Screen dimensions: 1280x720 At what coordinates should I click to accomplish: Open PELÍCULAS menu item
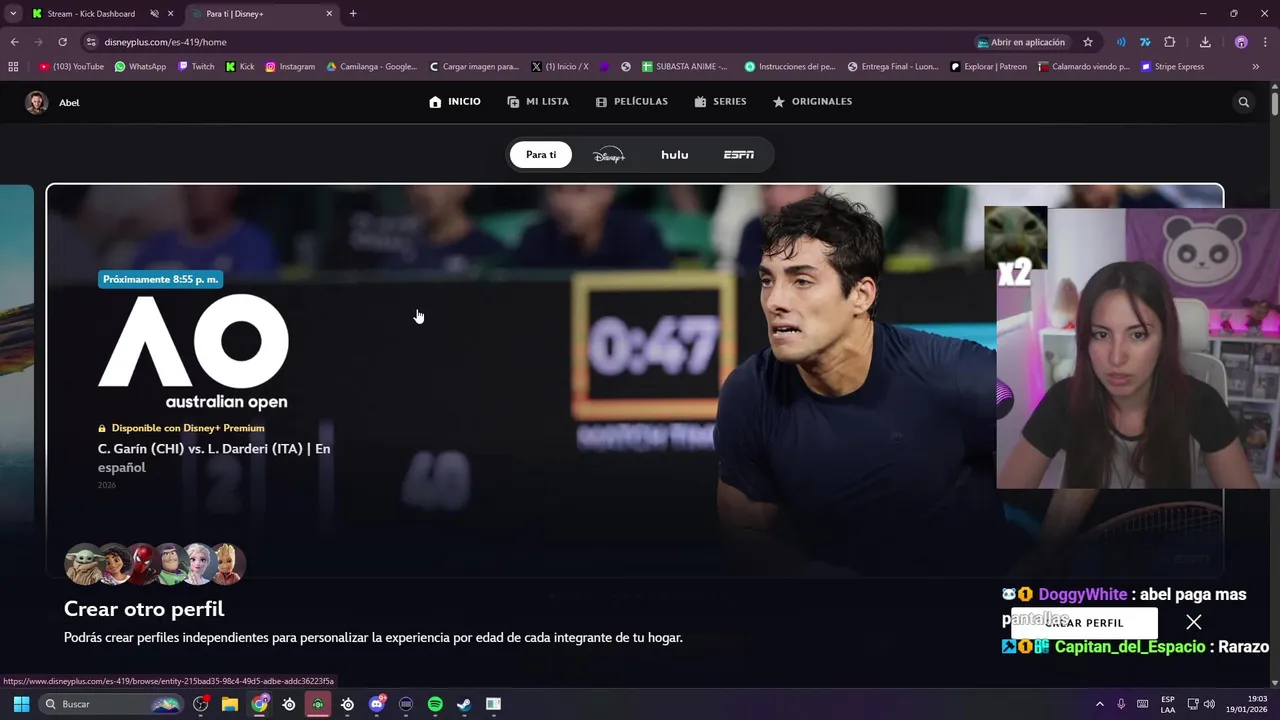[631, 102]
